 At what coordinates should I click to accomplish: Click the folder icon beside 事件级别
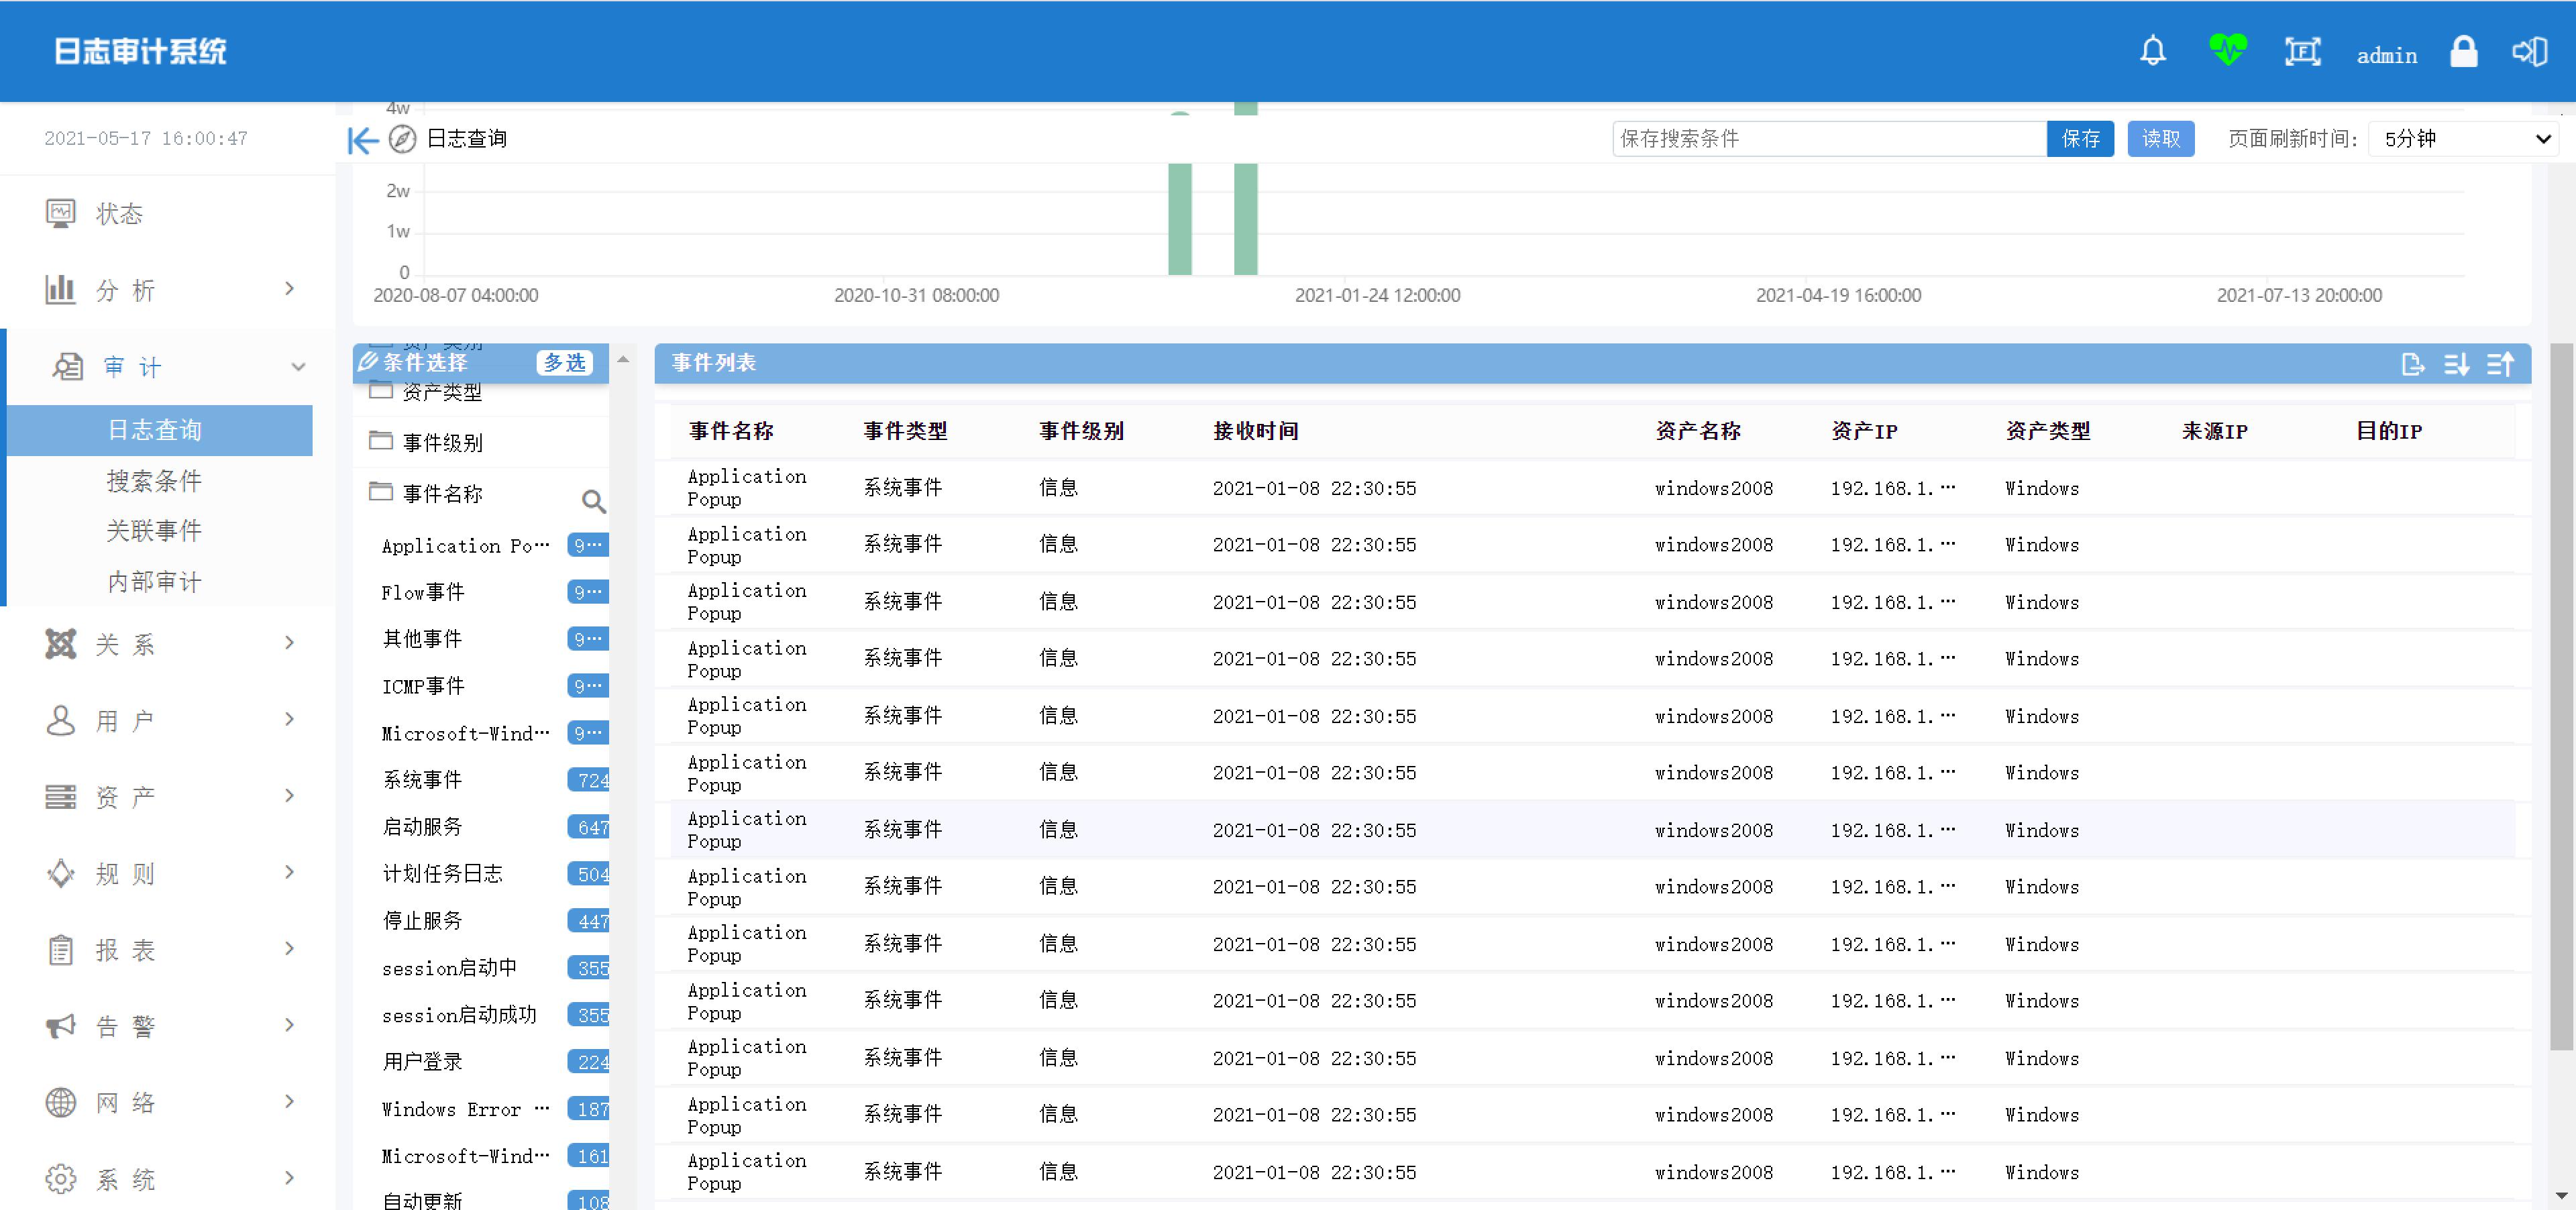pyautogui.click(x=380, y=440)
